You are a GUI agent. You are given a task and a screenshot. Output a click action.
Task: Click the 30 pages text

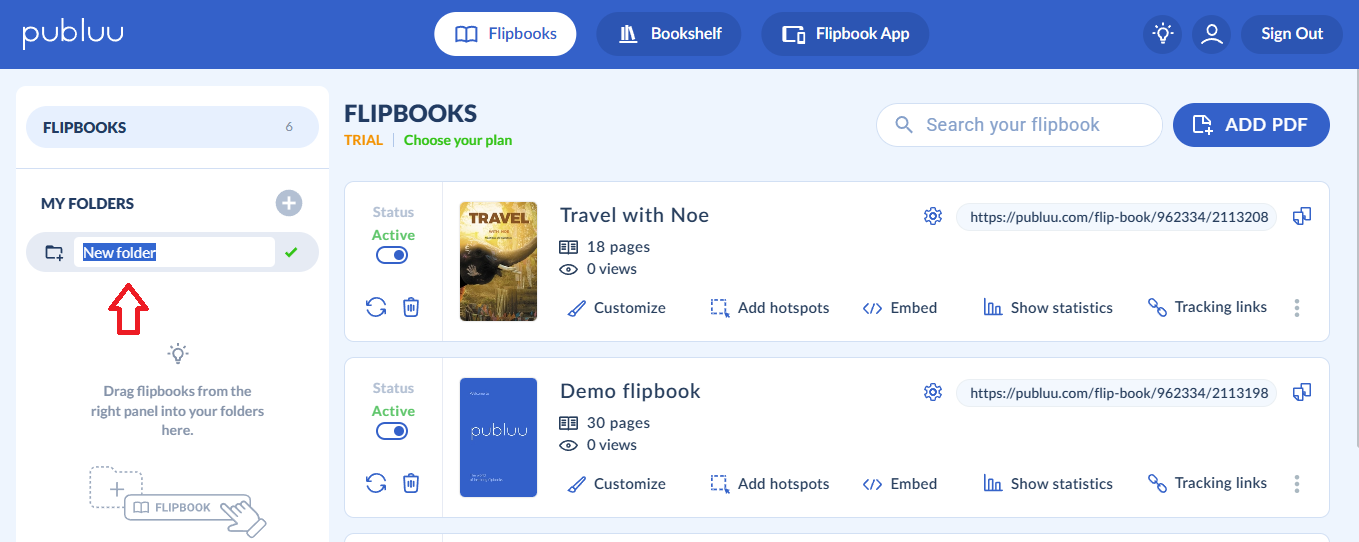click(619, 422)
